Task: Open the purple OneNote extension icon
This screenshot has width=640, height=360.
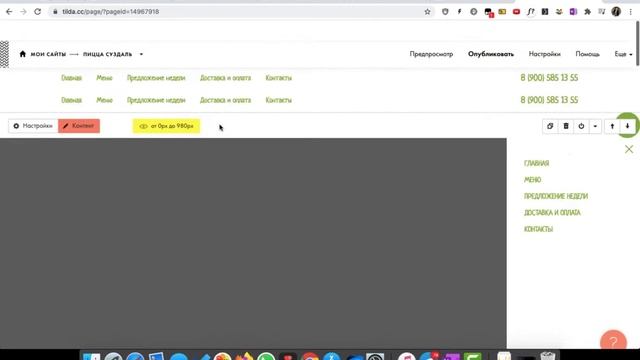Action: coord(573,12)
